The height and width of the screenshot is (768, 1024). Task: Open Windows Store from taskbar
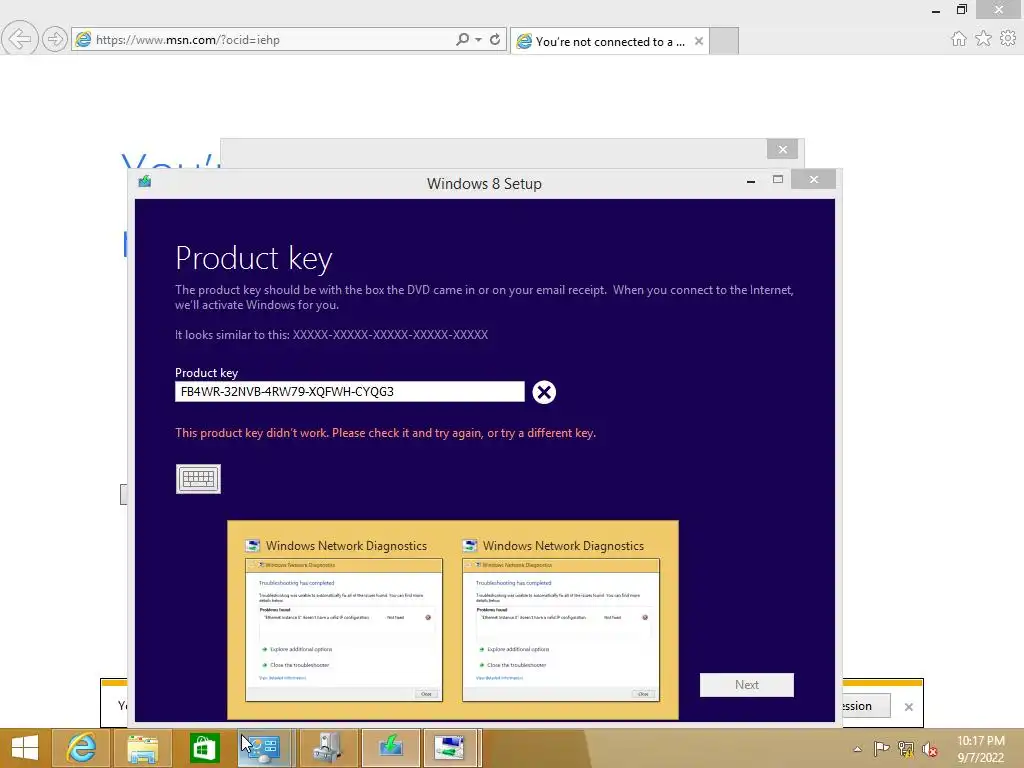(x=204, y=748)
